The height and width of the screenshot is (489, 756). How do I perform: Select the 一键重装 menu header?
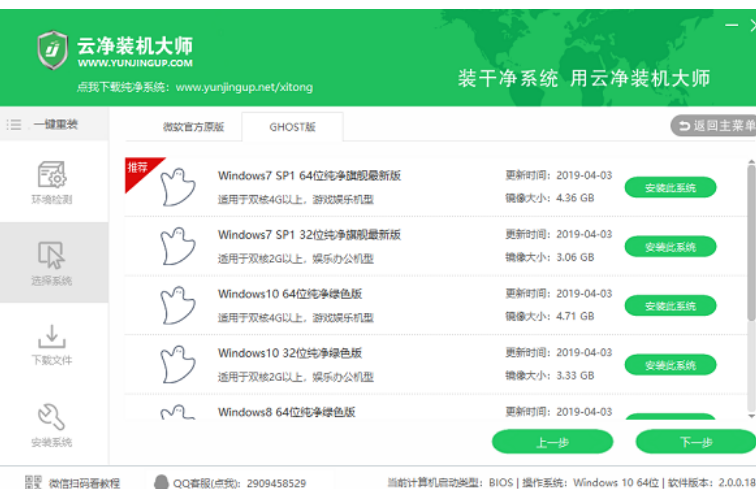coord(54,124)
